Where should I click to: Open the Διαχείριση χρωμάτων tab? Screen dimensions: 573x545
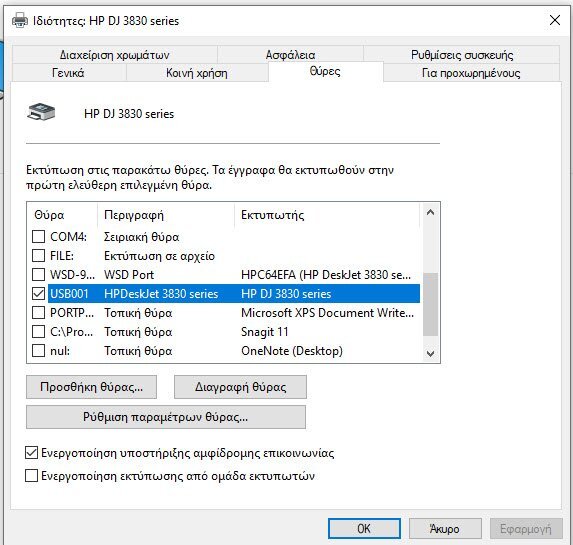(x=114, y=55)
